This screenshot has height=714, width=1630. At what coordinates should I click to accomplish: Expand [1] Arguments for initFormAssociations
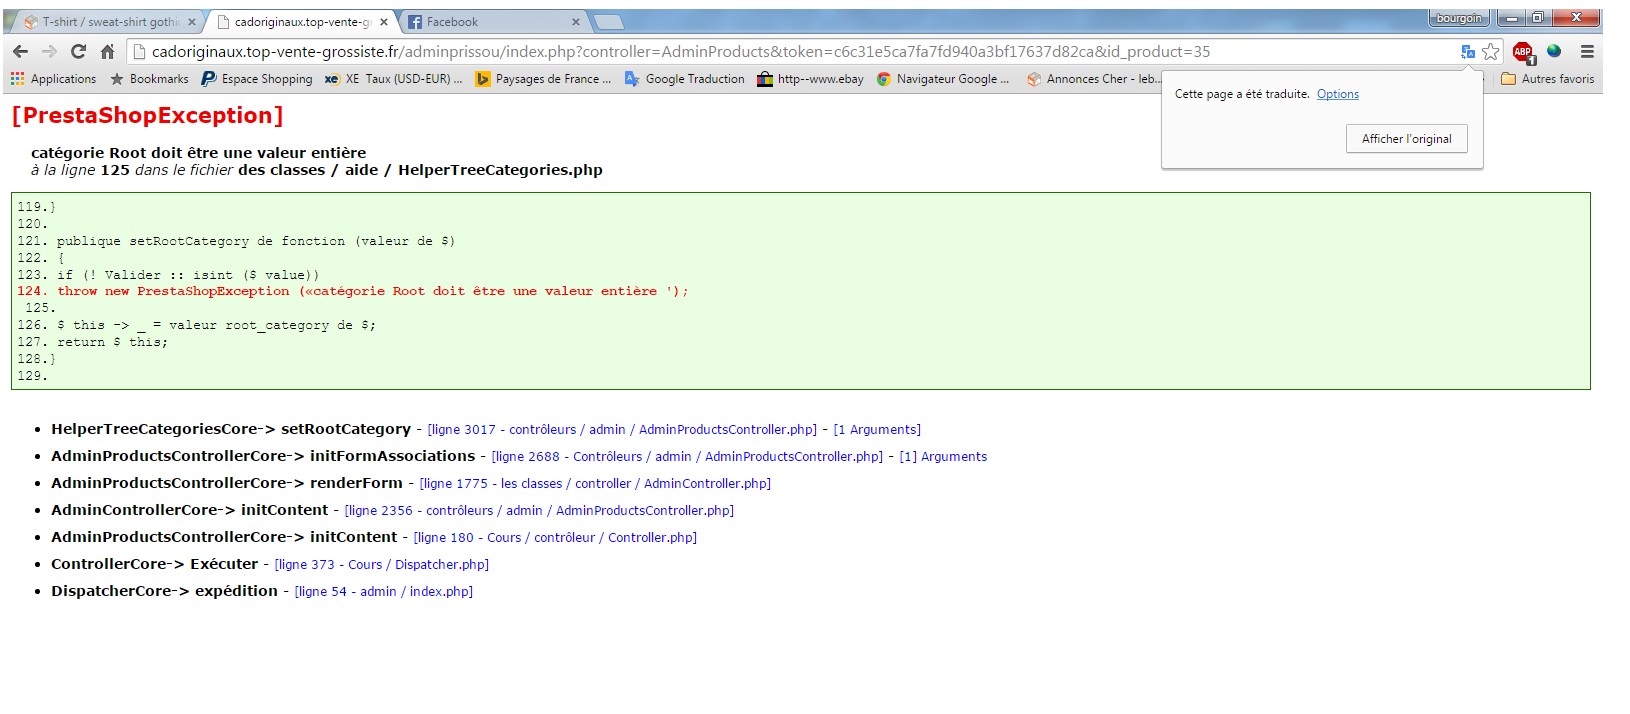point(943,457)
